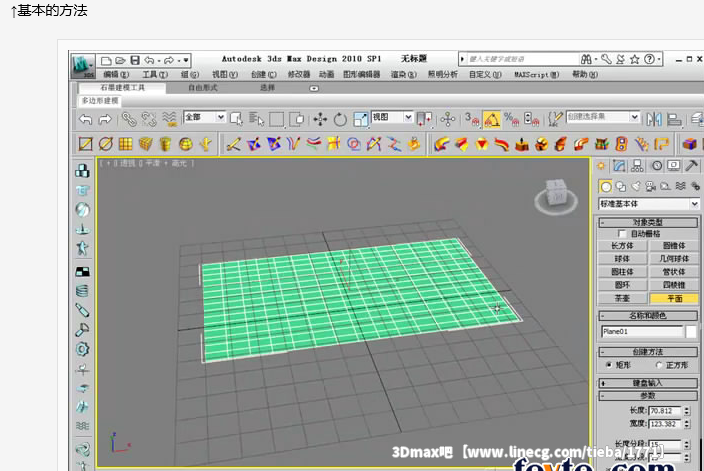Open the 渲染(R) menu

(x=404, y=75)
